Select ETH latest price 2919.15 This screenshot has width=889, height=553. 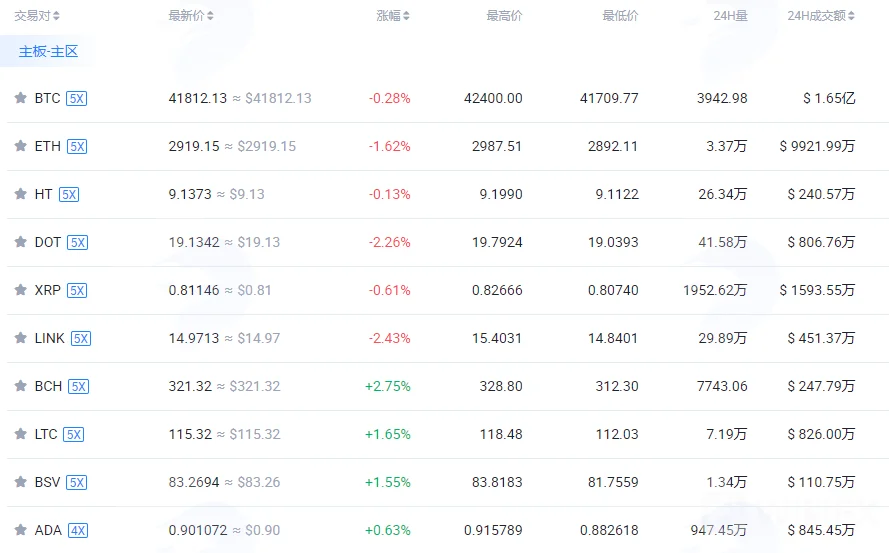[x=194, y=146]
